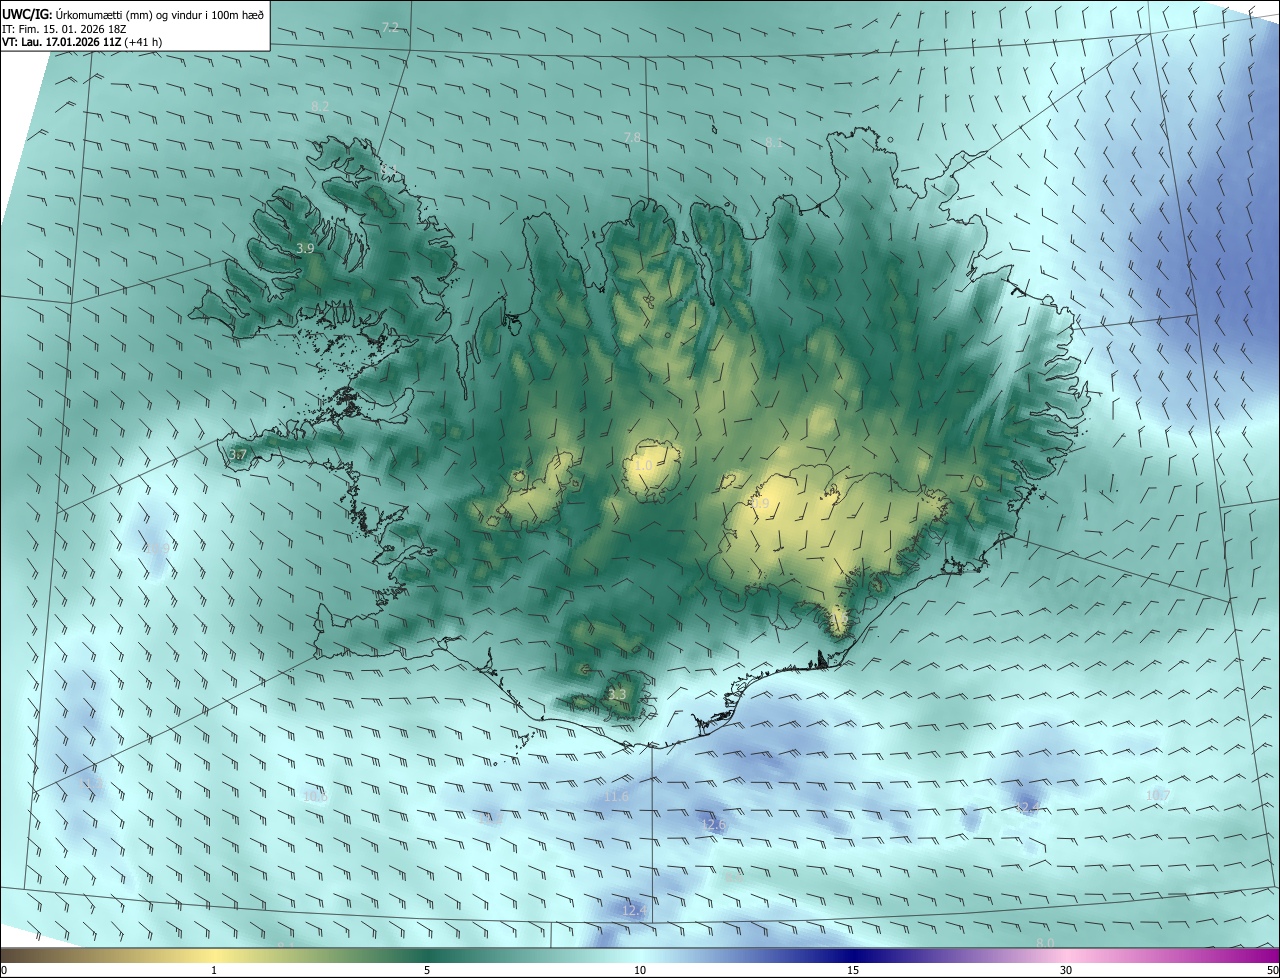The width and height of the screenshot is (1280, 978).
Task: Click the '1' tick label on the colour scale
Action: [x=214, y=970]
